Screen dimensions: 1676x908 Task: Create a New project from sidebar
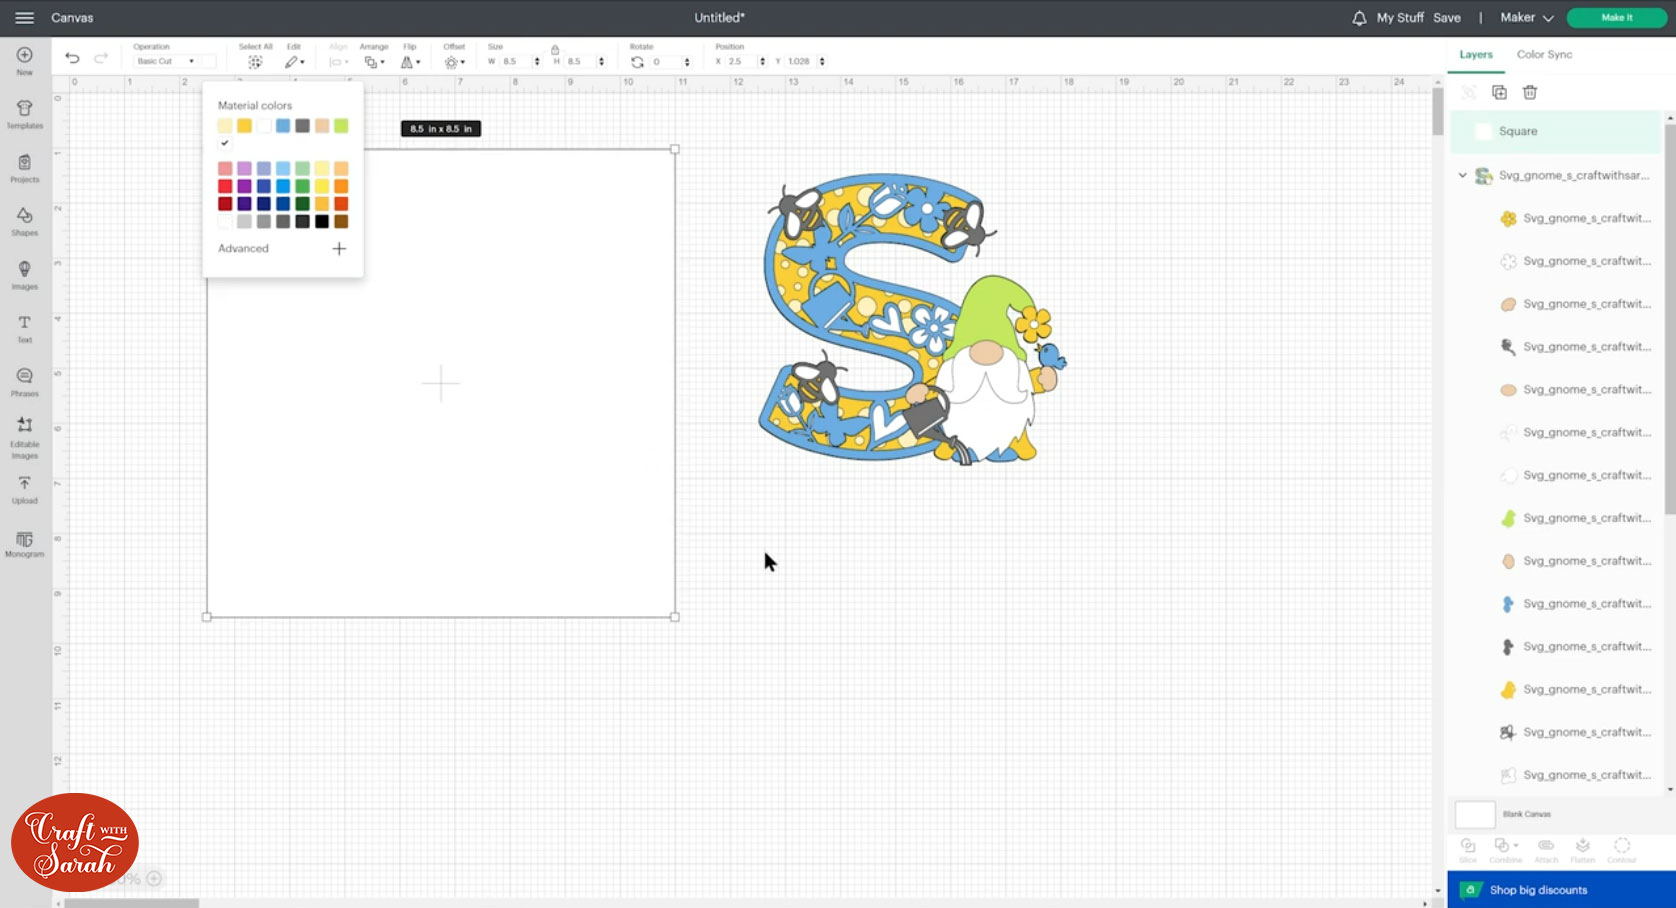coord(25,61)
